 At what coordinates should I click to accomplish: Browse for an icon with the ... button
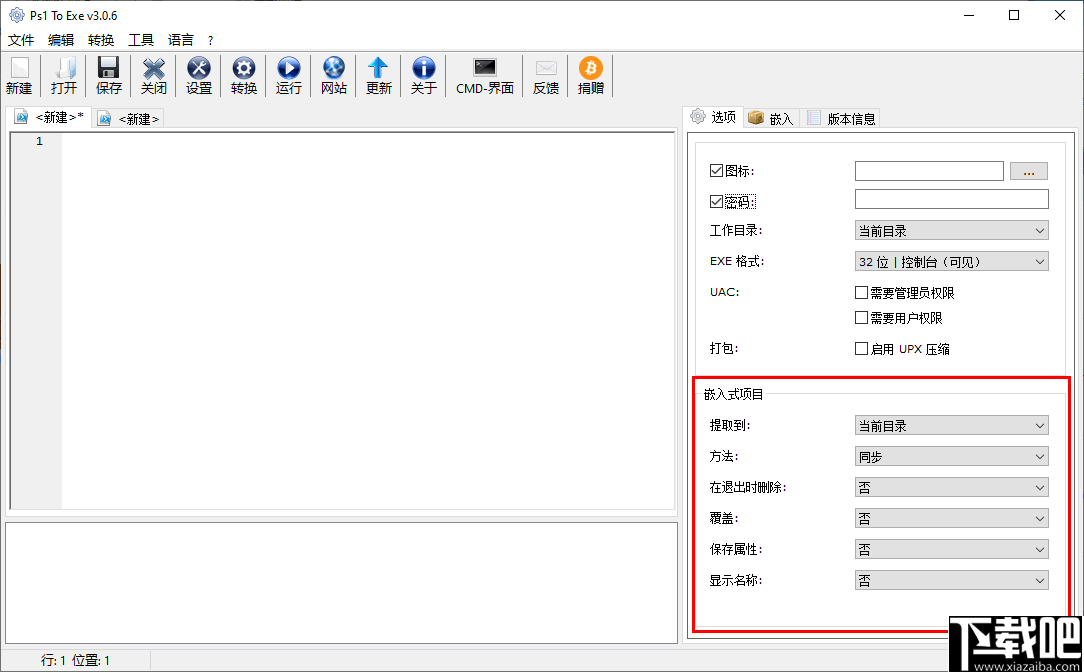click(x=1028, y=170)
